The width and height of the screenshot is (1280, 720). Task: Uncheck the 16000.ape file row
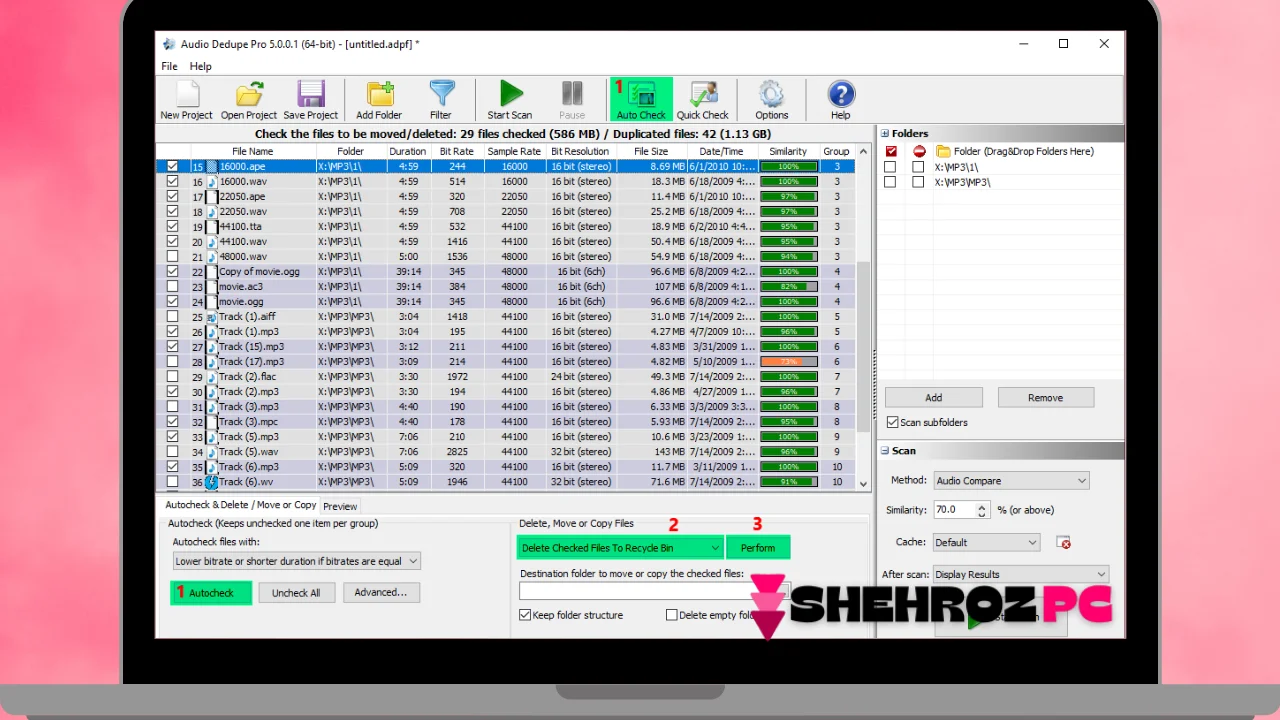coord(173,167)
